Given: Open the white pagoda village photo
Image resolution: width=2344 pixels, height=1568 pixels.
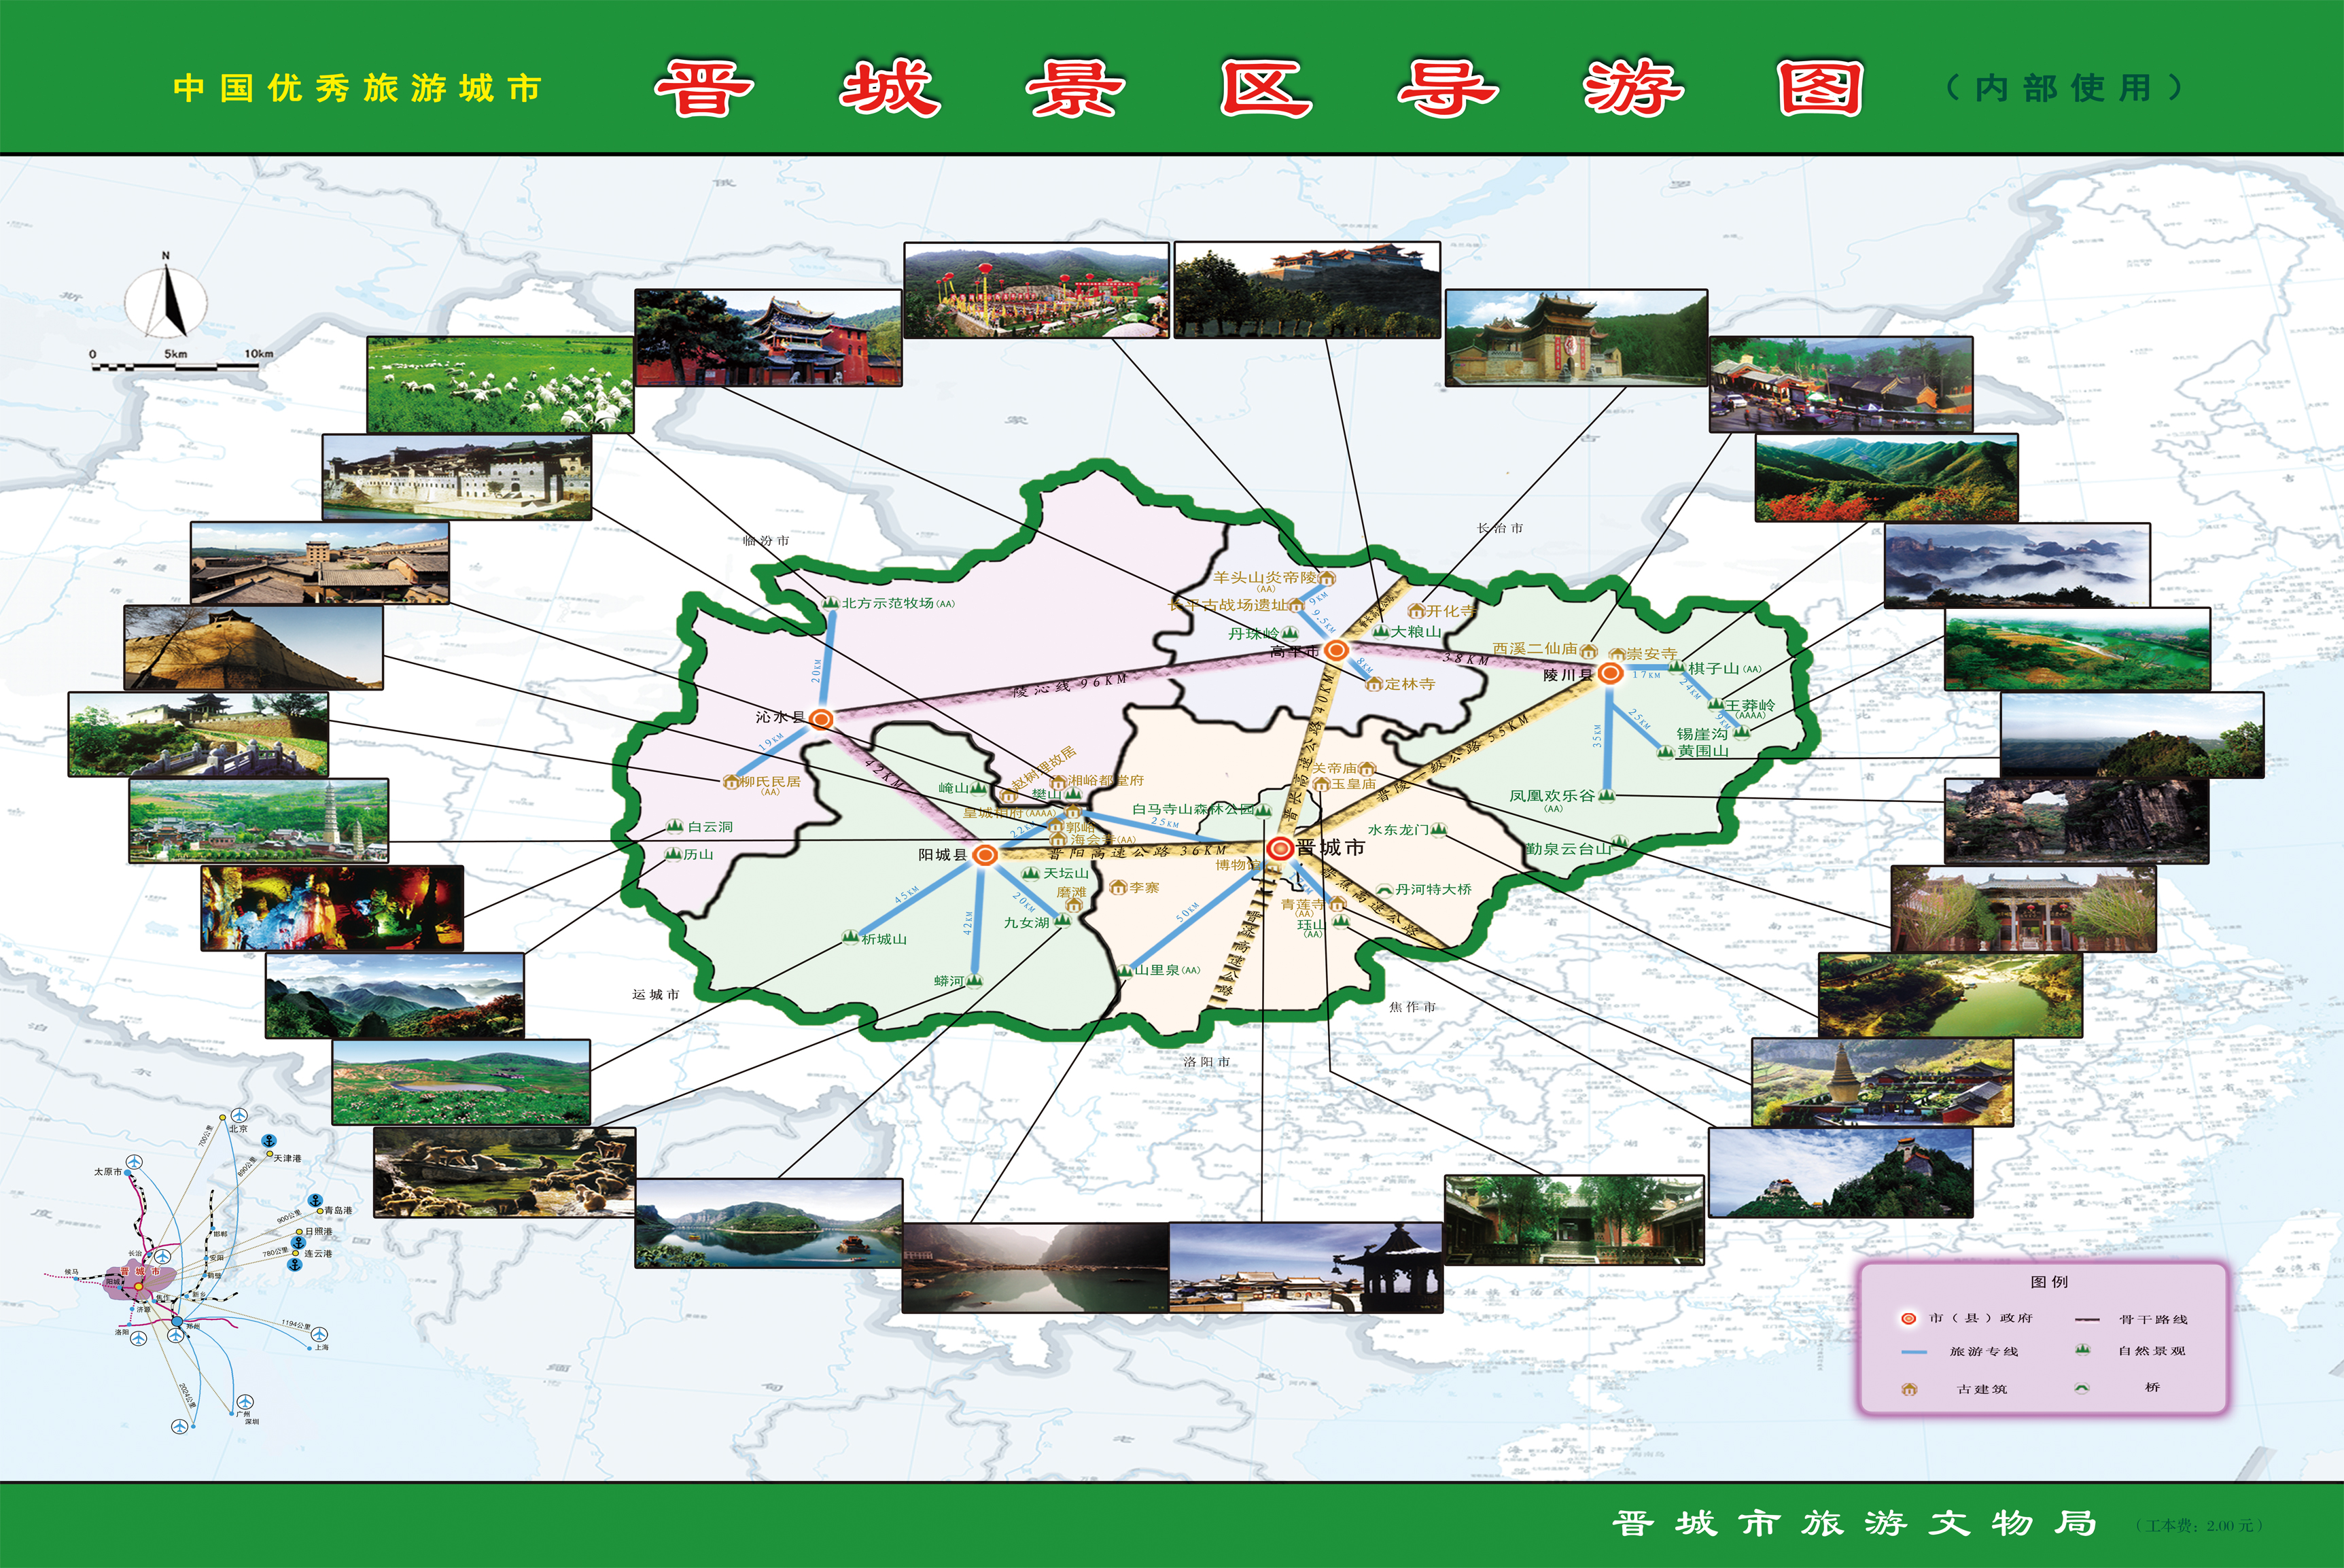Looking at the screenshot, I should [259, 821].
